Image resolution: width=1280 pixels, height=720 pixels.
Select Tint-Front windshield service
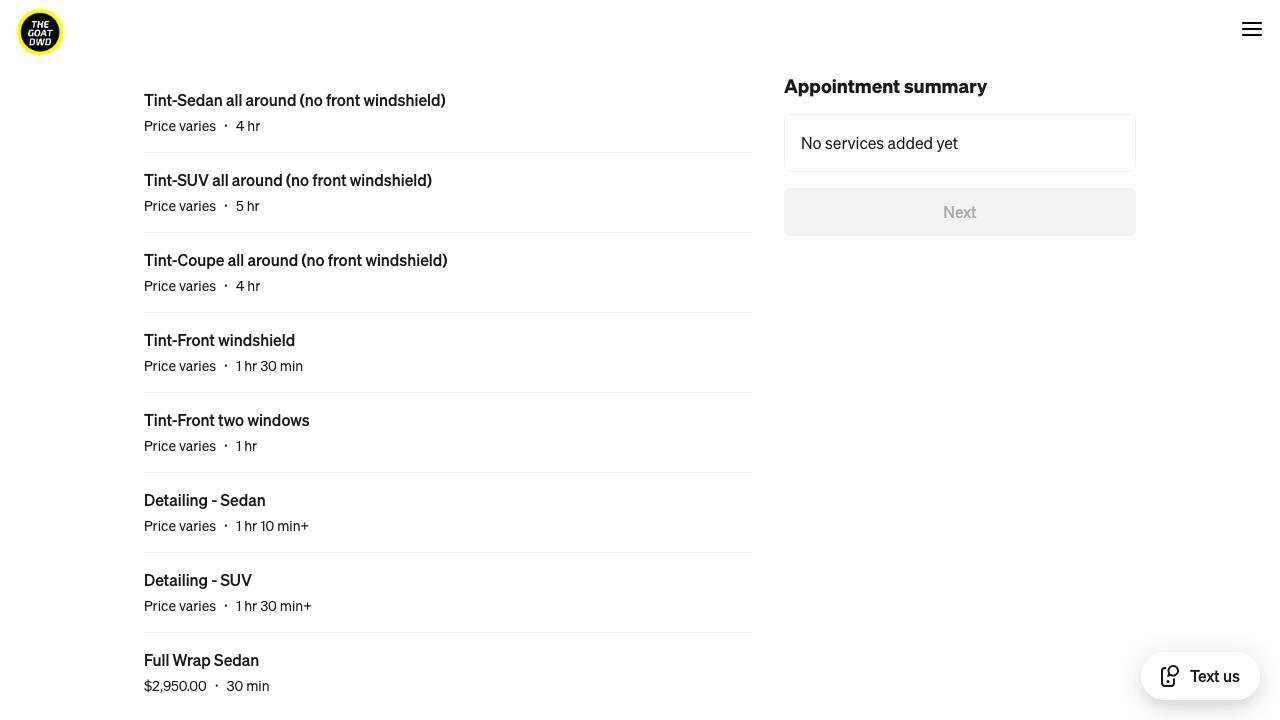tap(219, 341)
